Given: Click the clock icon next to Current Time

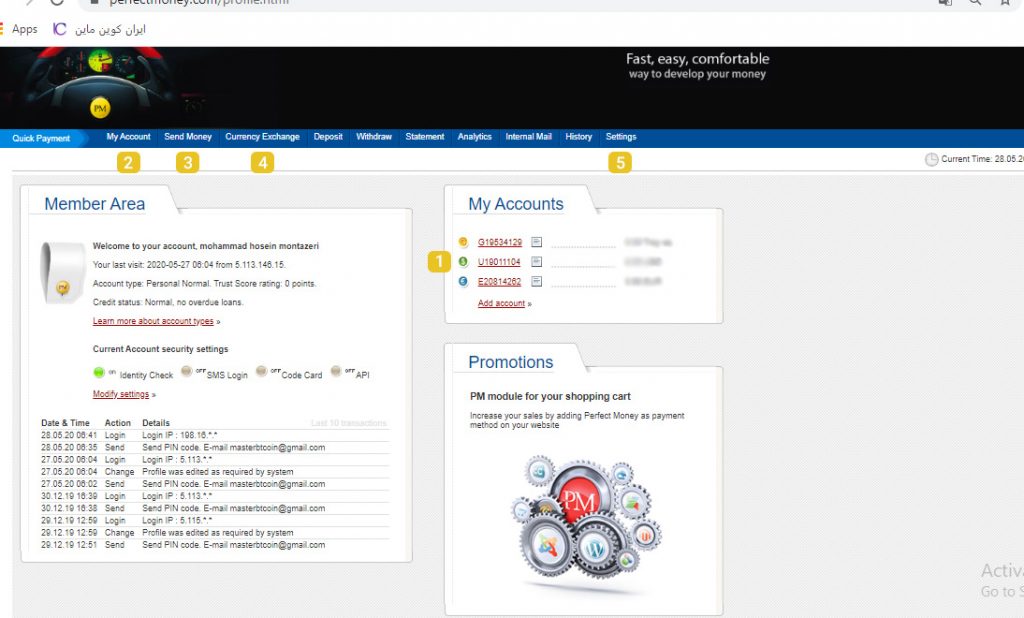Looking at the screenshot, I should [931, 159].
